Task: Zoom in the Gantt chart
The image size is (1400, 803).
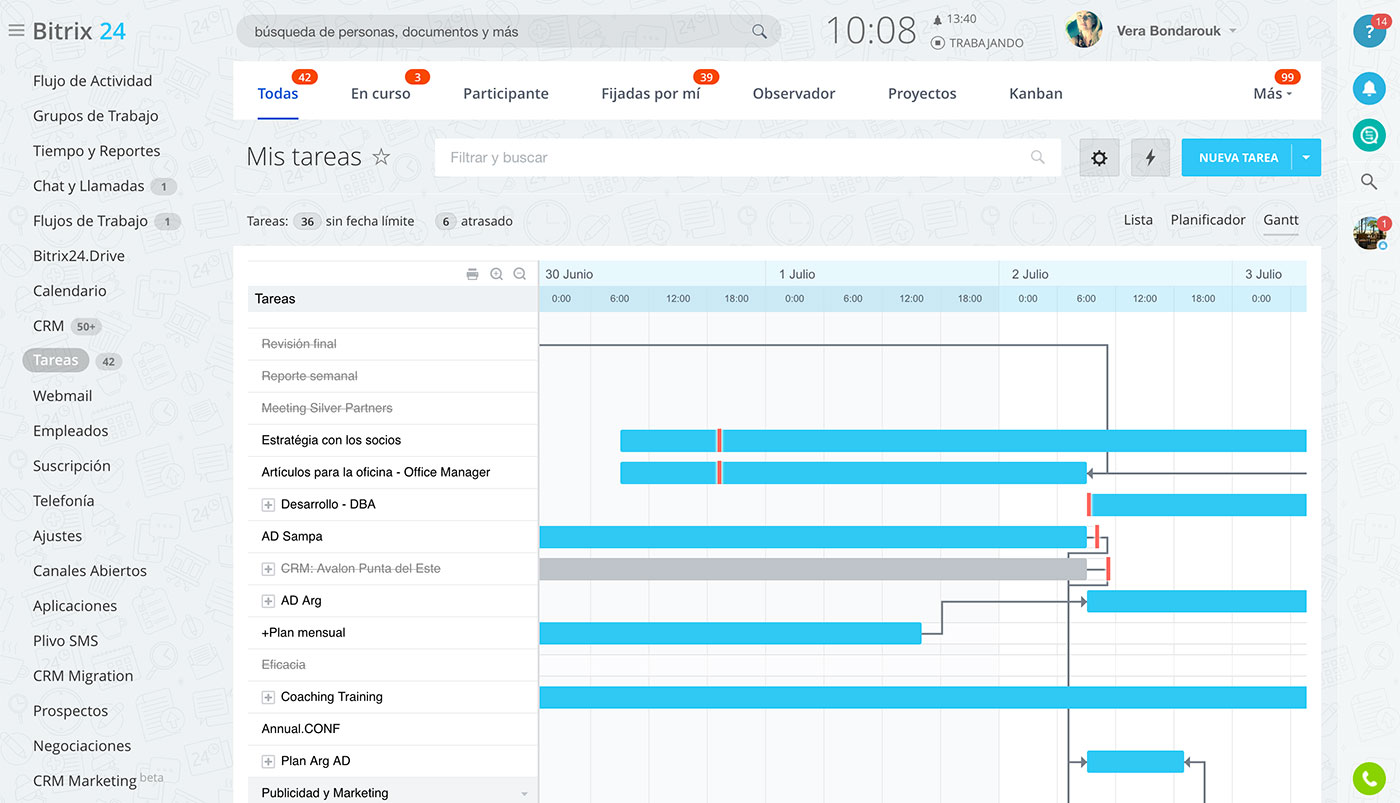Action: coord(496,274)
